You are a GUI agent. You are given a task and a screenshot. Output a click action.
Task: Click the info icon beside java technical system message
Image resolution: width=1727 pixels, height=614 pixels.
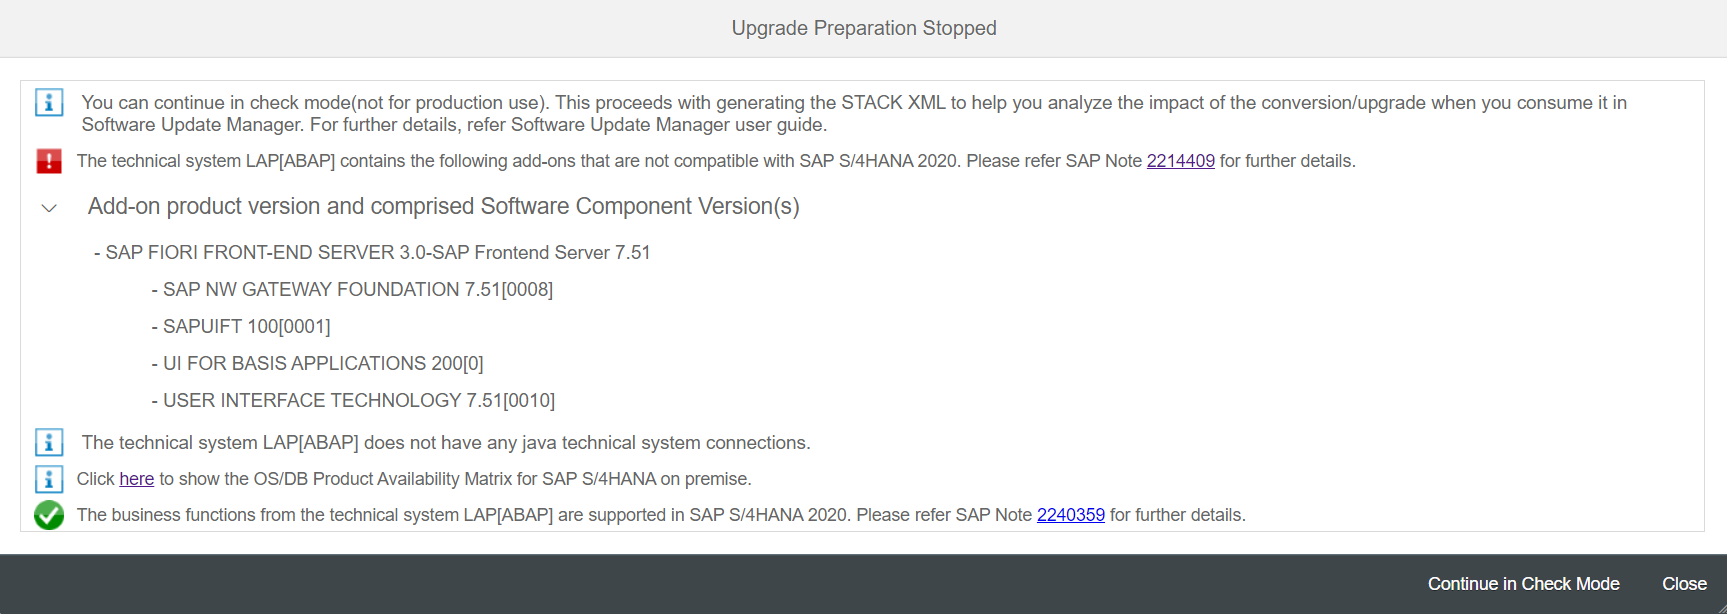click(49, 442)
